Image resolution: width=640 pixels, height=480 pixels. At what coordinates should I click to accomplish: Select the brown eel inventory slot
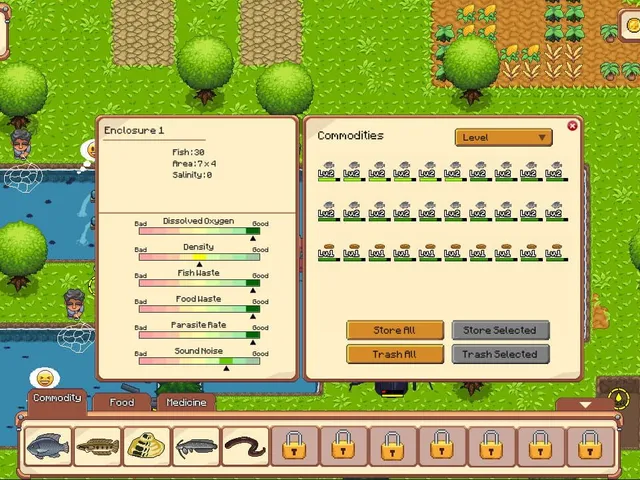coord(245,446)
